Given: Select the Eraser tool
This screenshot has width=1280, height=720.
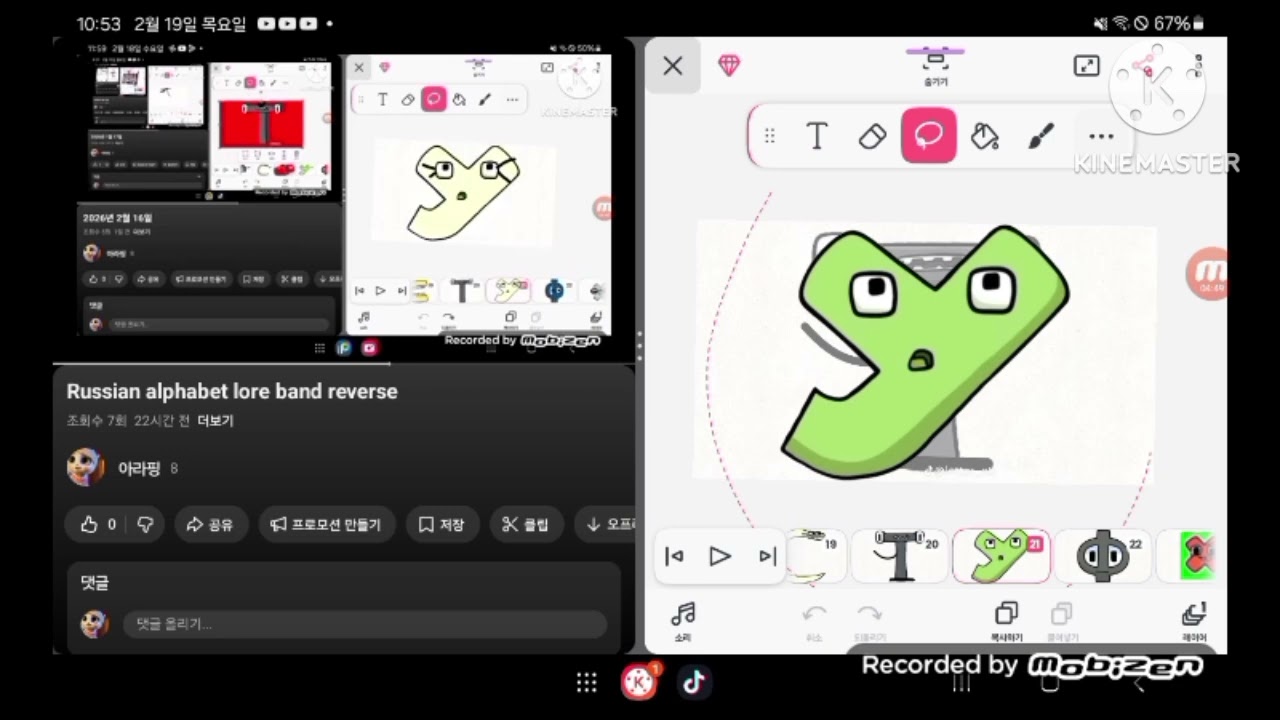Looking at the screenshot, I should pos(873,136).
